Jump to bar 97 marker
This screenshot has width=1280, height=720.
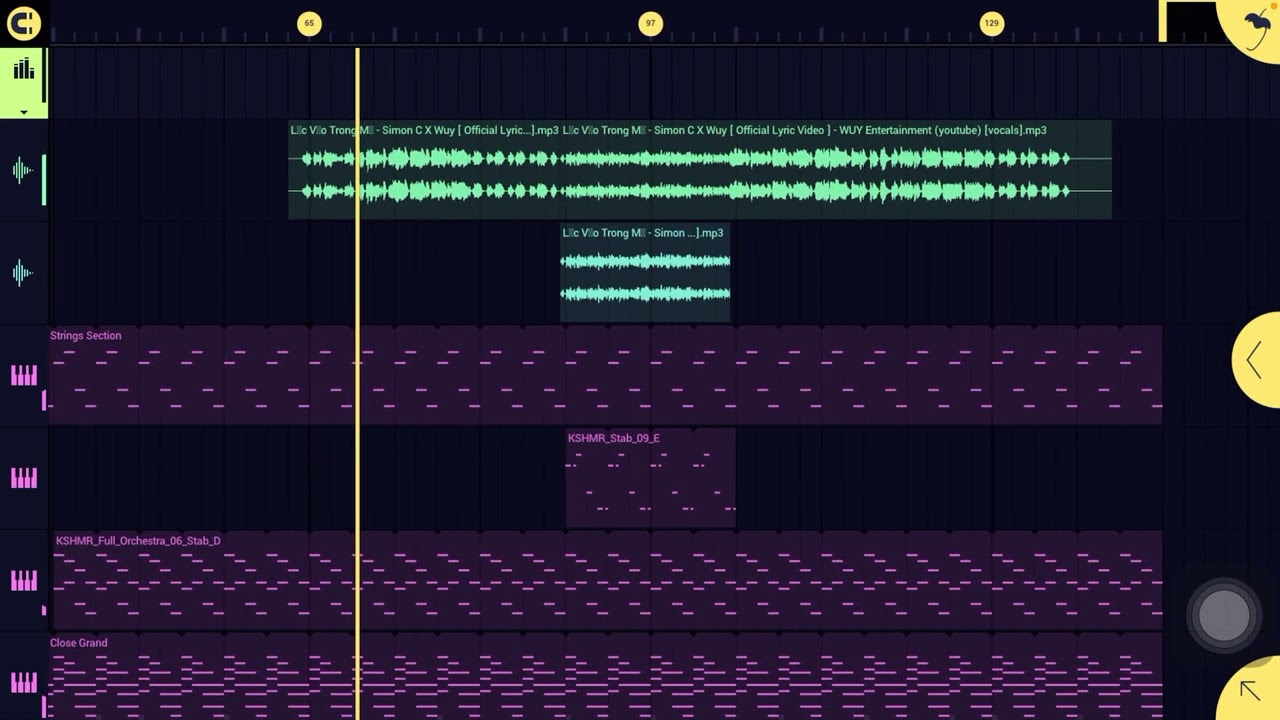click(x=650, y=23)
